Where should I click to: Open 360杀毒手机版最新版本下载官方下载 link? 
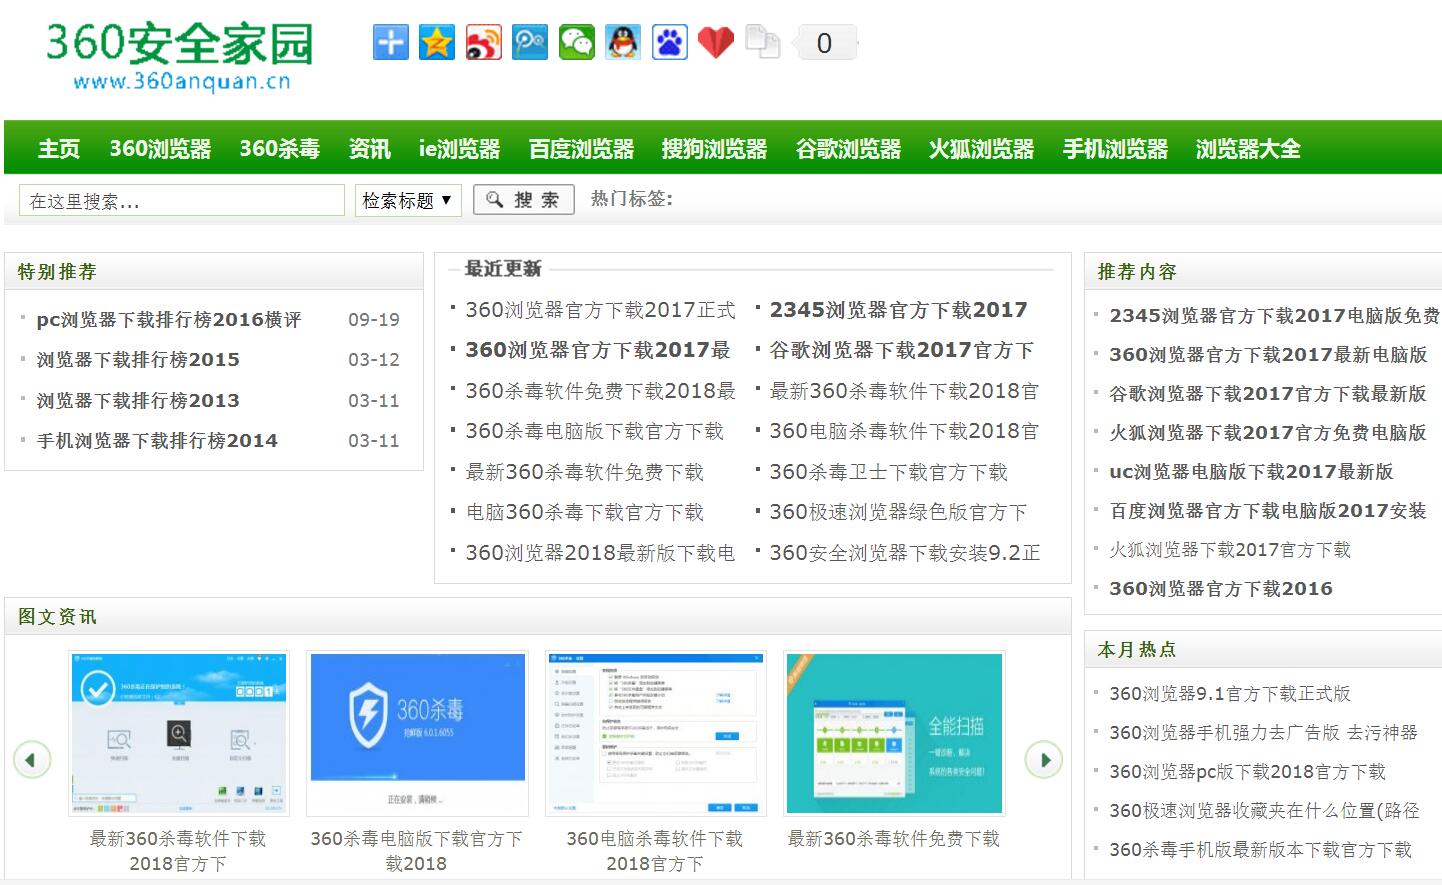(1260, 850)
